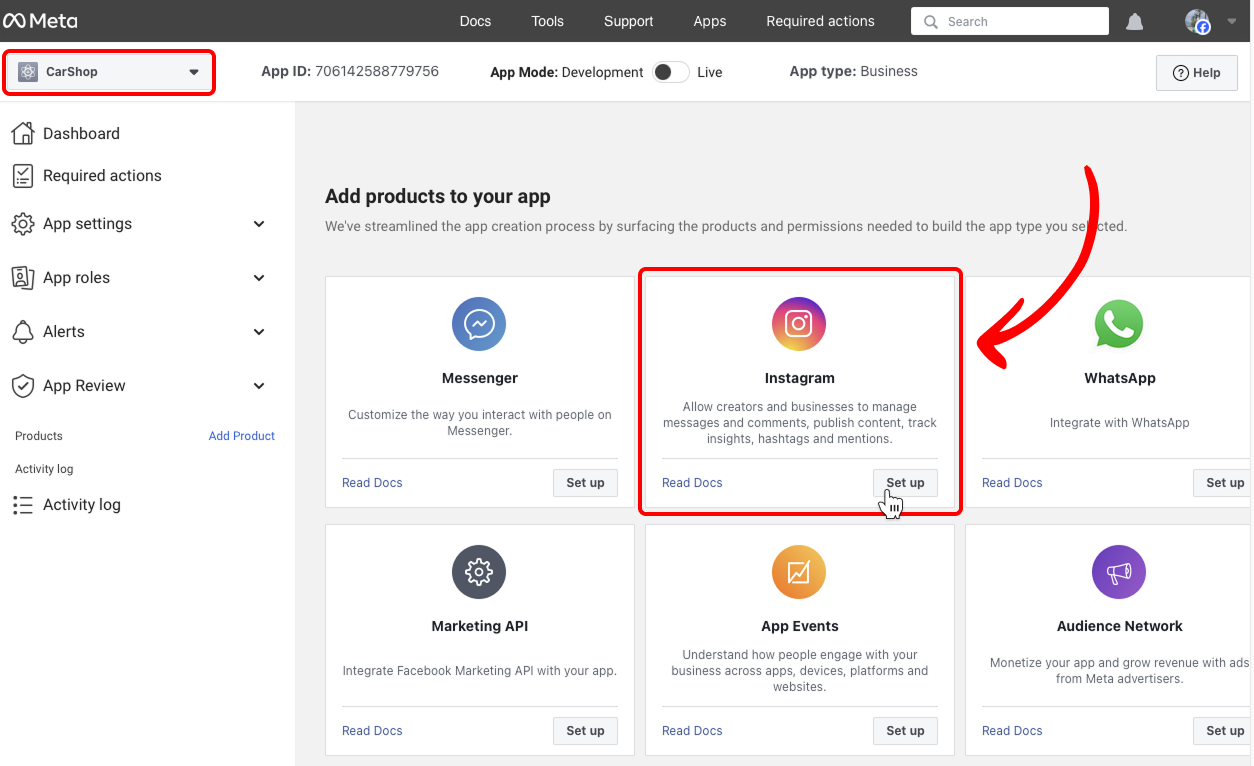Screen dimensions: 1254x766
Task: Click the App Review shield icon
Action: coord(23,386)
